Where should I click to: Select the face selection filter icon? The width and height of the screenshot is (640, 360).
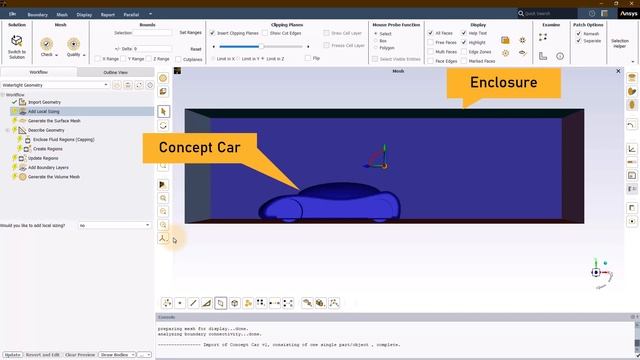point(207,303)
